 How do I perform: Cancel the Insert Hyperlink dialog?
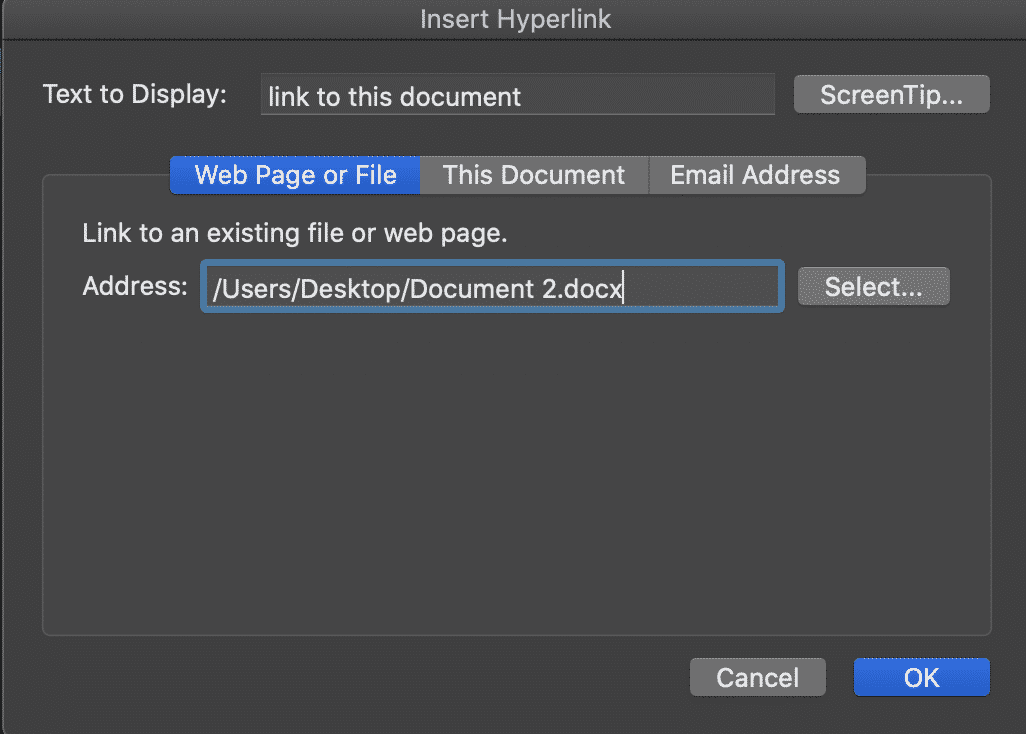click(757, 677)
